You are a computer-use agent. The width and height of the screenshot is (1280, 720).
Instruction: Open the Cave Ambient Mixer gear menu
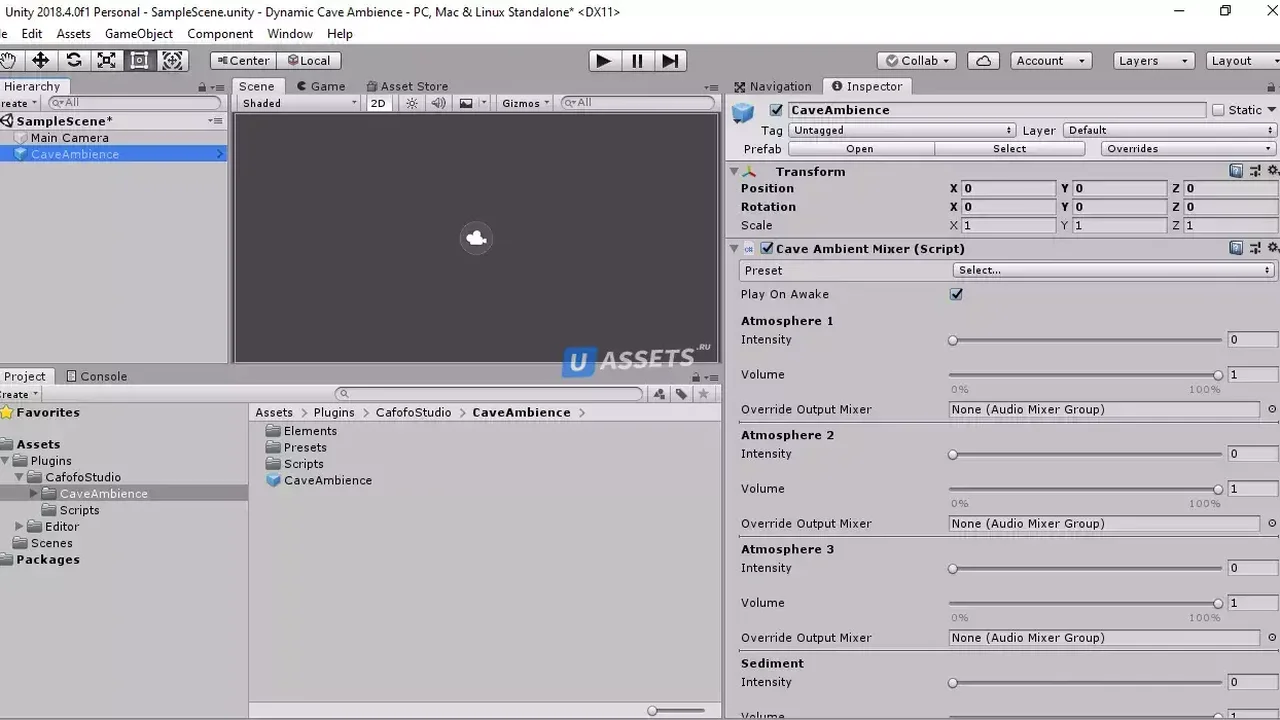[1273, 248]
